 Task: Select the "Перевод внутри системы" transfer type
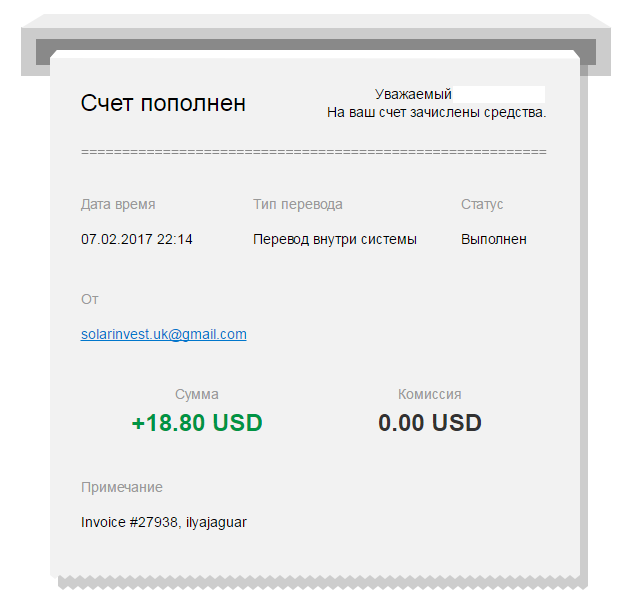click(335, 240)
